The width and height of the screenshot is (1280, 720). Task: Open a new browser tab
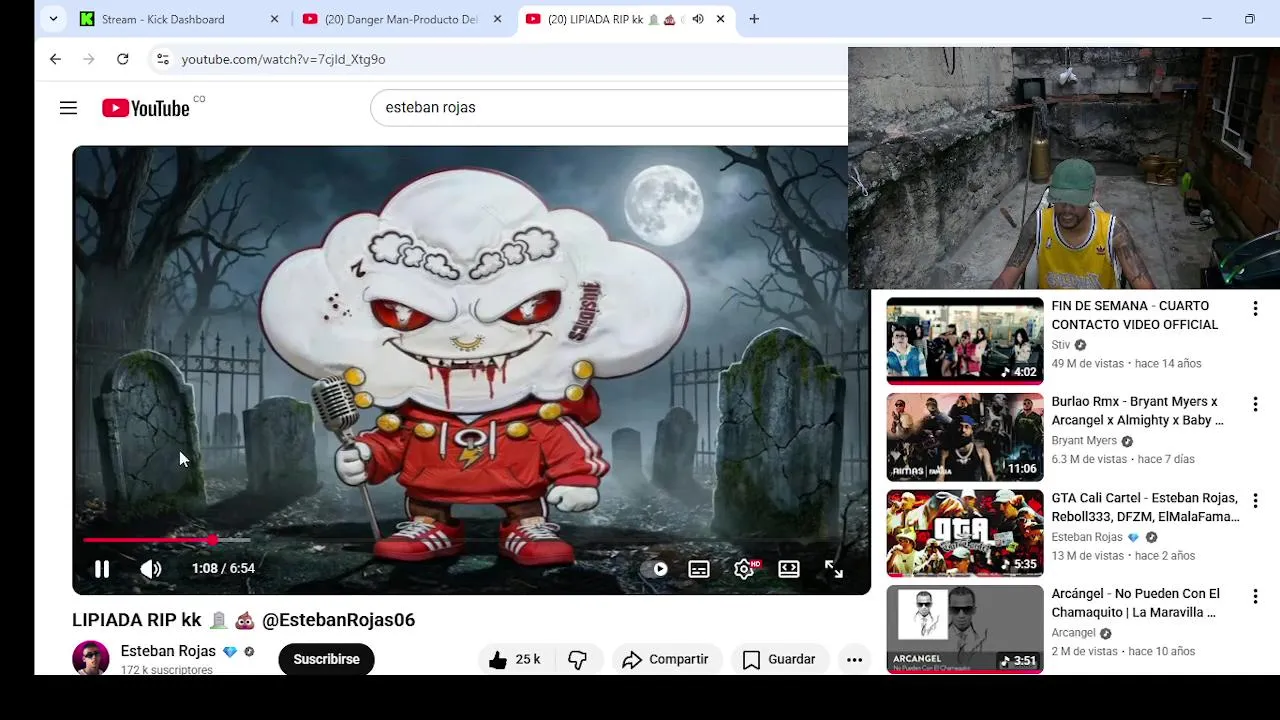(x=754, y=19)
